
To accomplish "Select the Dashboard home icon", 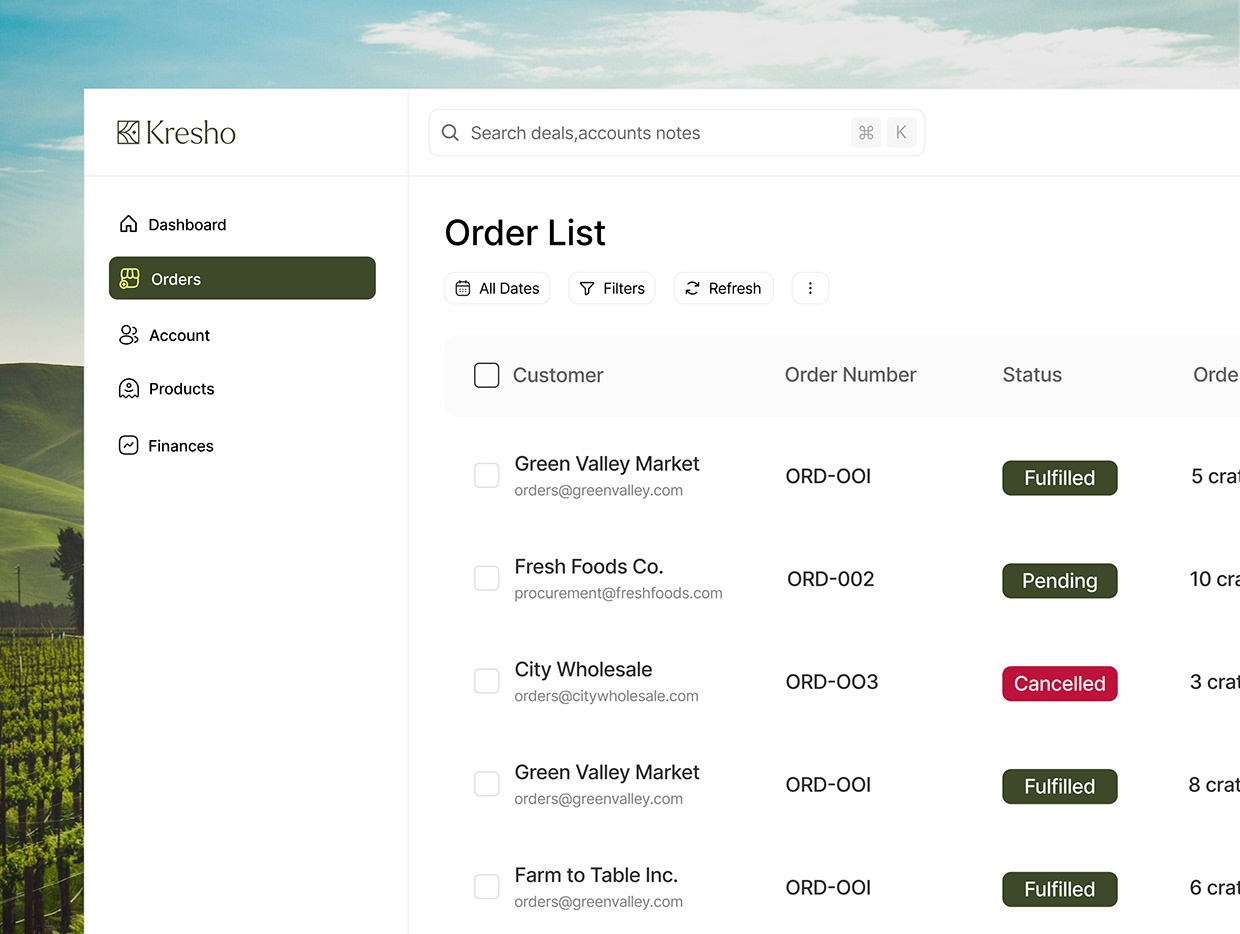I will [129, 224].
